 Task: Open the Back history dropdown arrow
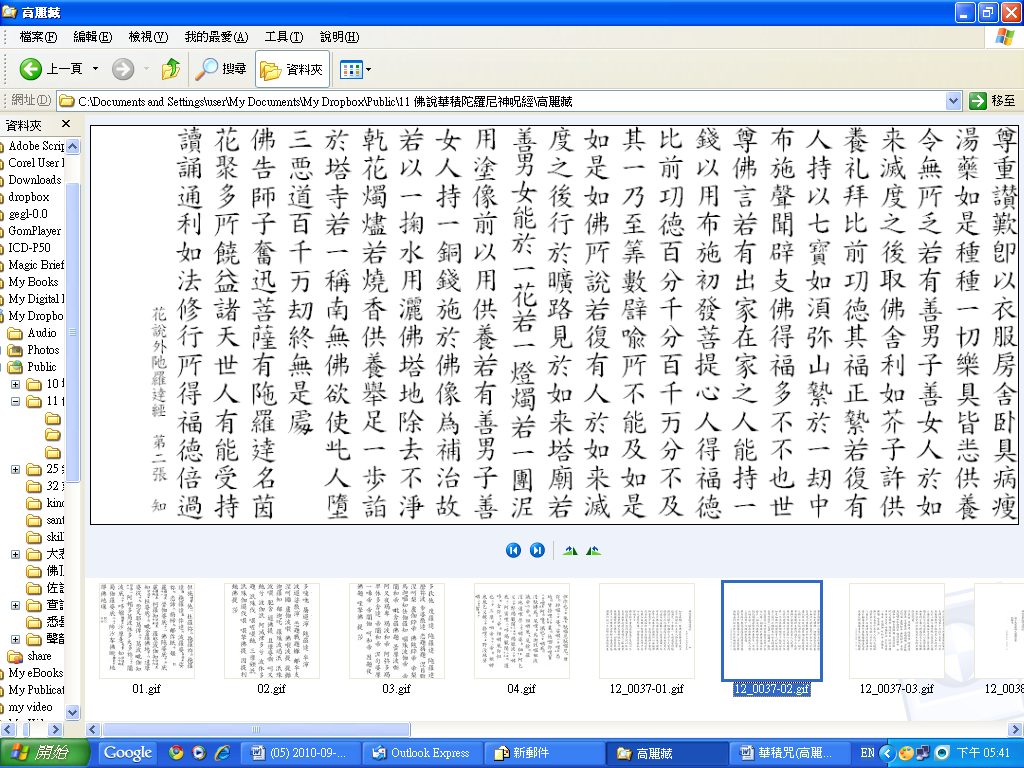[96, 69]
